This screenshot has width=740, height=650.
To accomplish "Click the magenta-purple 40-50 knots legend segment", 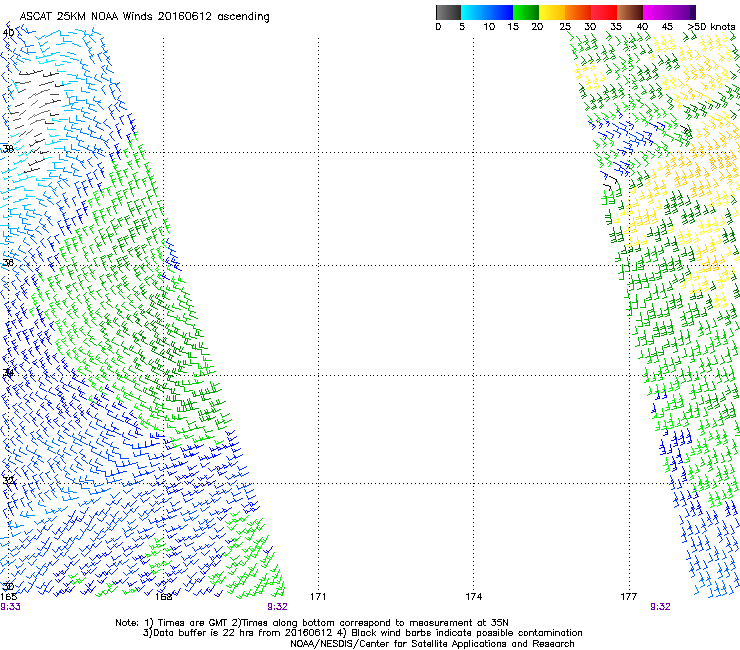I will point(669,12).
